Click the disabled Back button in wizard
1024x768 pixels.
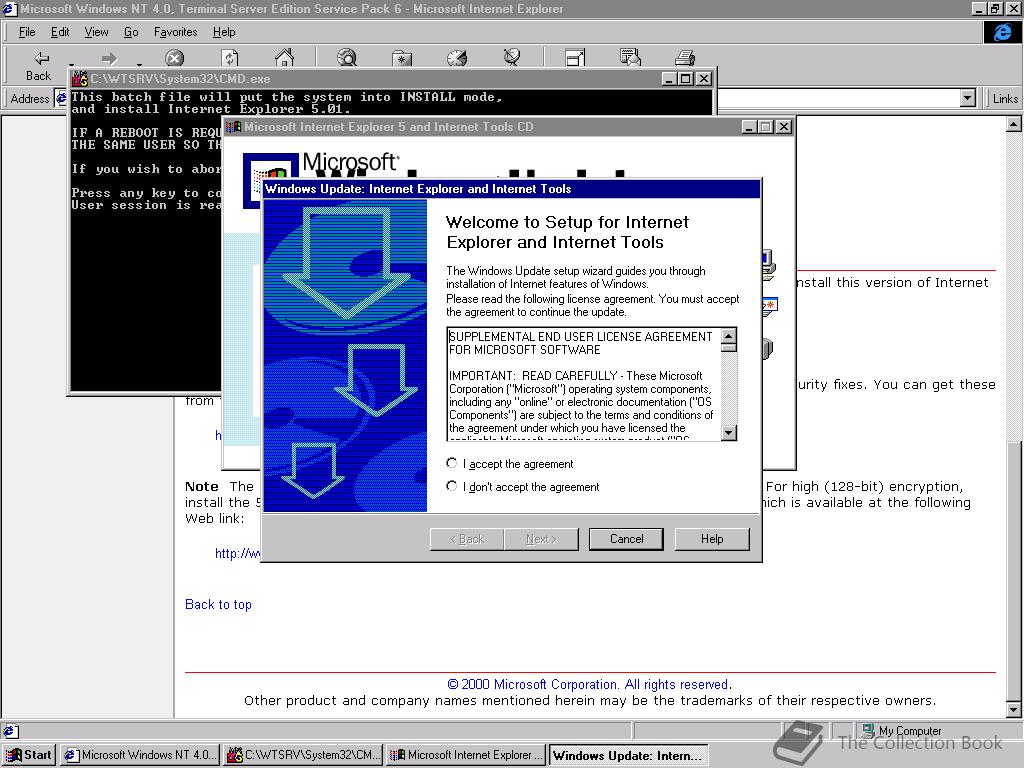[467, 539]
